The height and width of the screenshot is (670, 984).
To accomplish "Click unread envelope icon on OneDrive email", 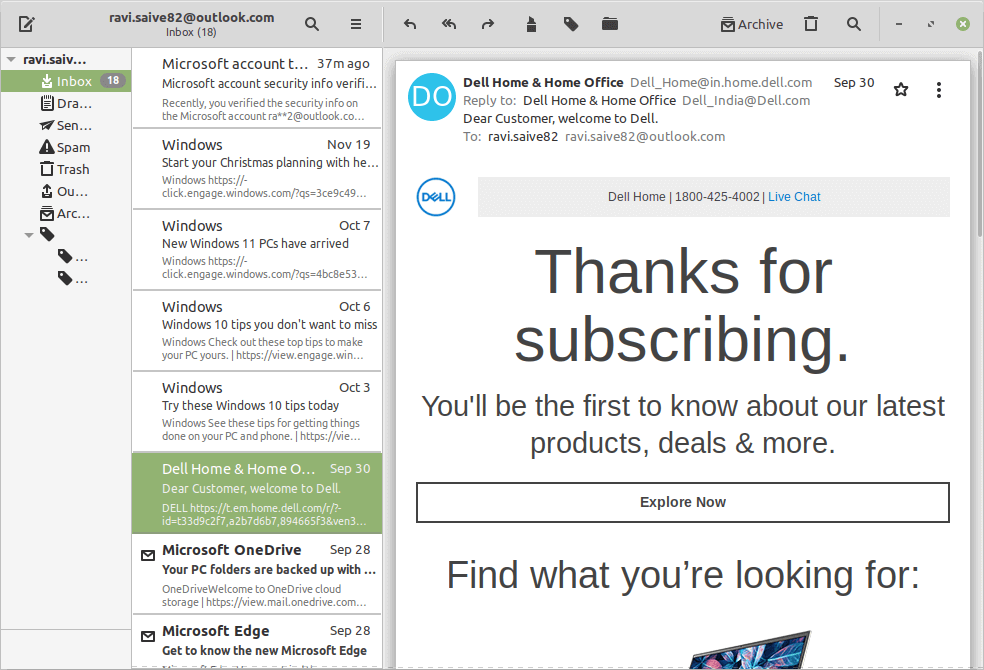I will (148, 555).
